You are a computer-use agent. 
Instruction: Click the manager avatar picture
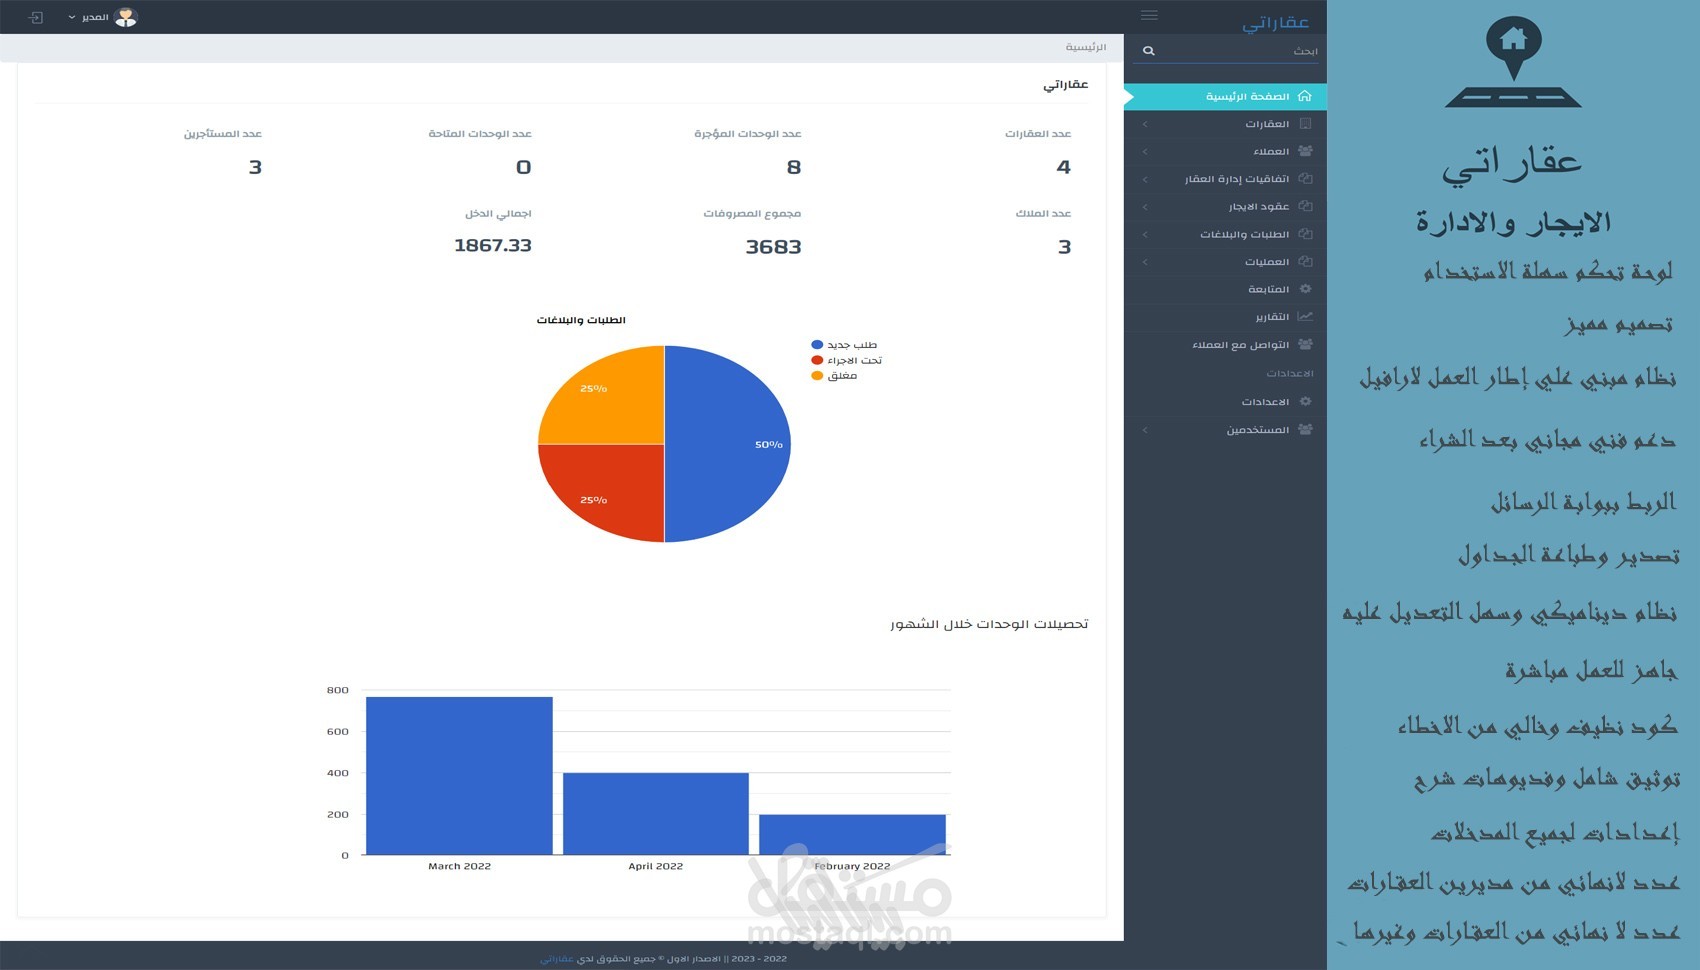[x=125, y=17]
